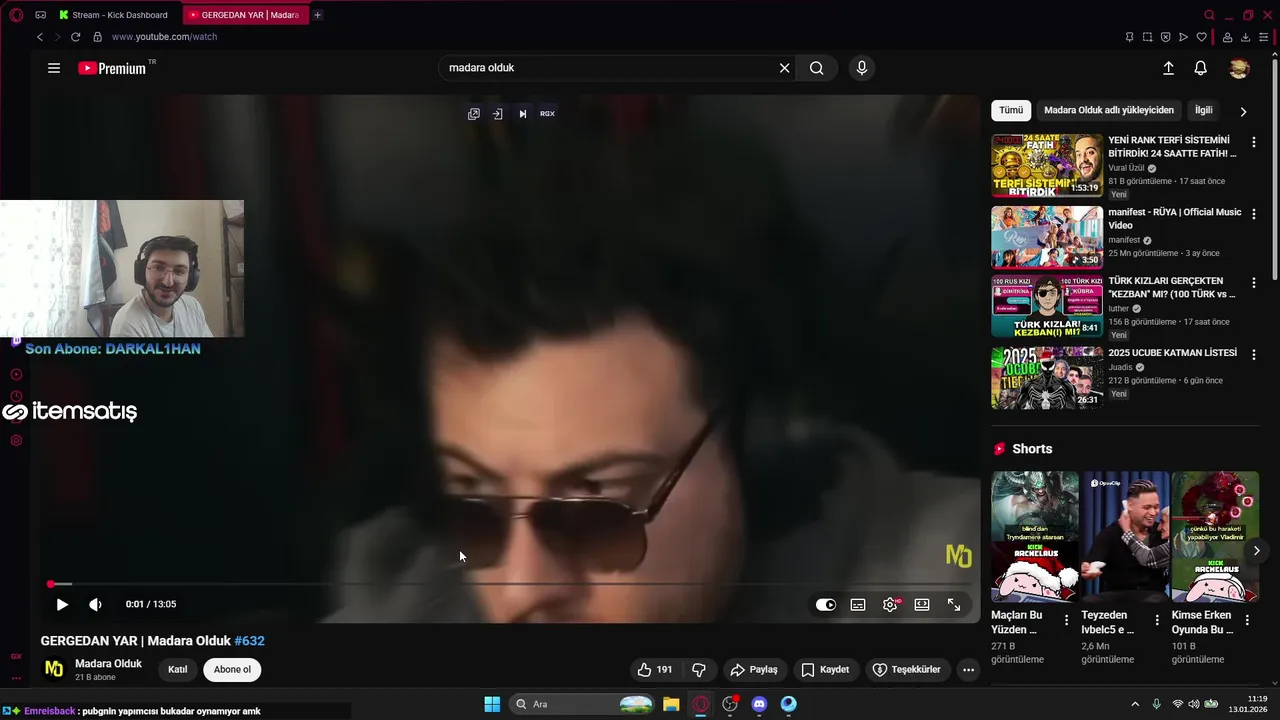Go back in browser history
The image size is (1280, 720).
click(40, 37)
